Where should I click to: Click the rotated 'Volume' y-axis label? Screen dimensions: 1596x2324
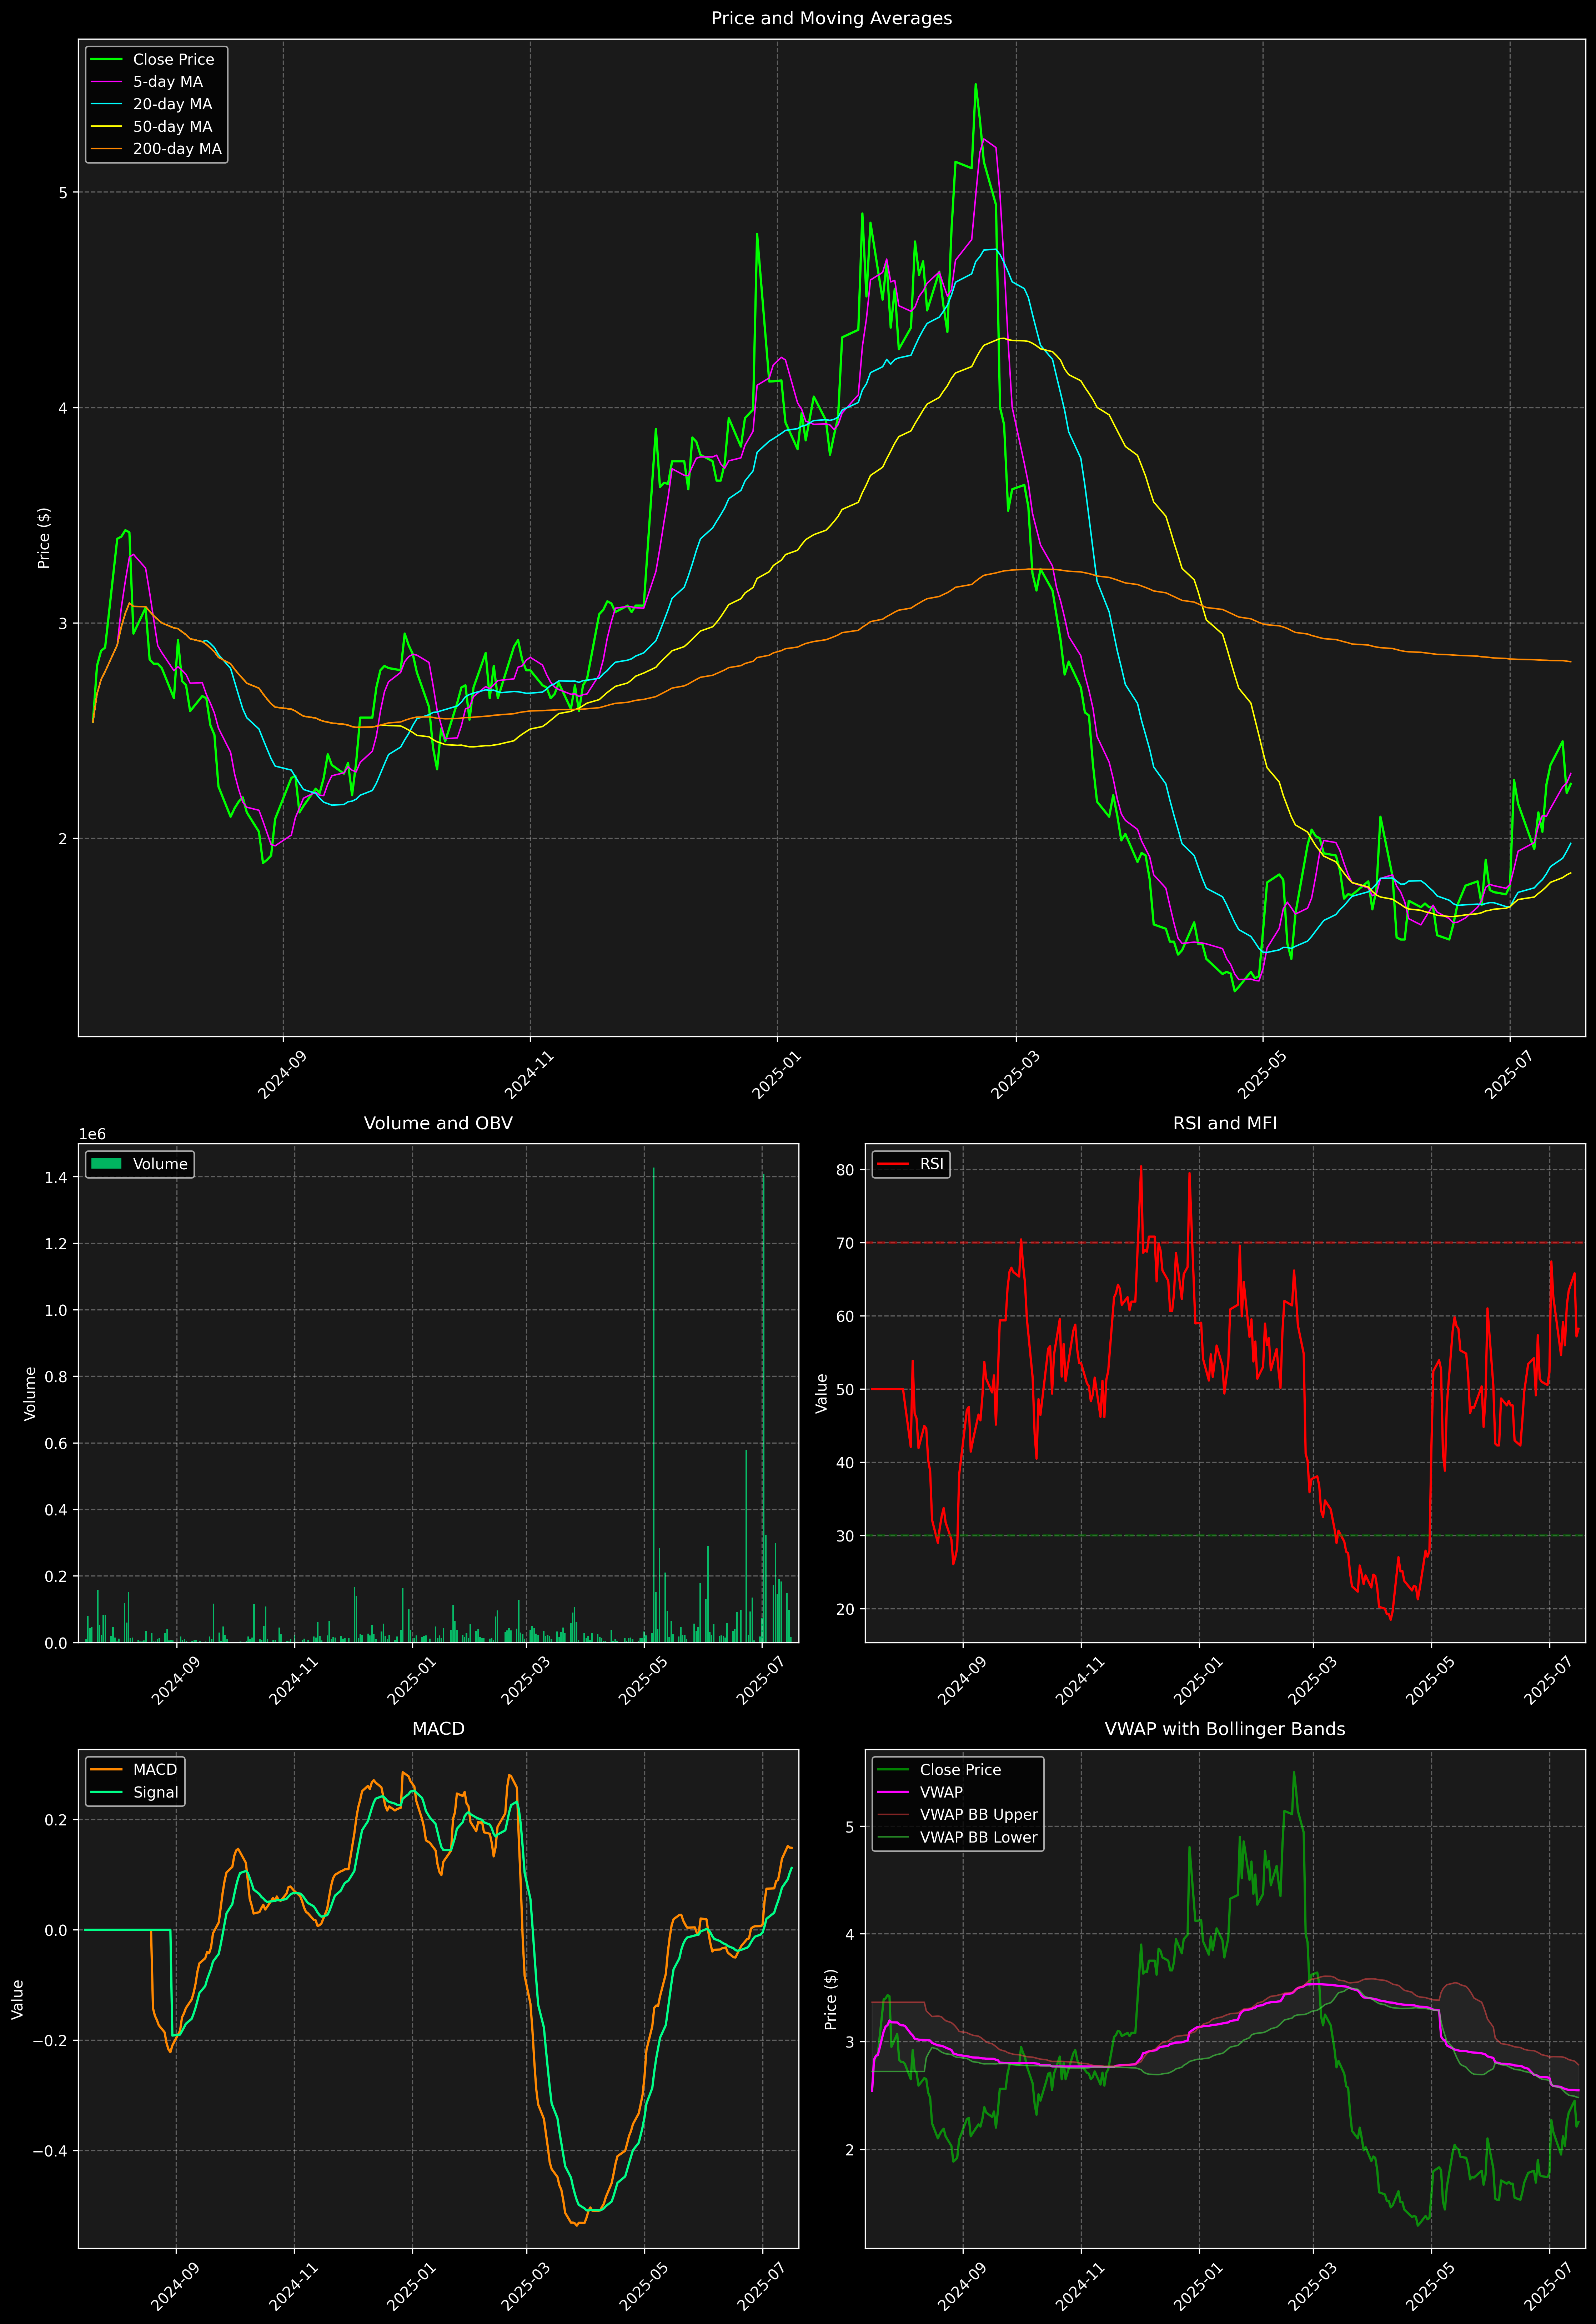(x=30, y=1393)
